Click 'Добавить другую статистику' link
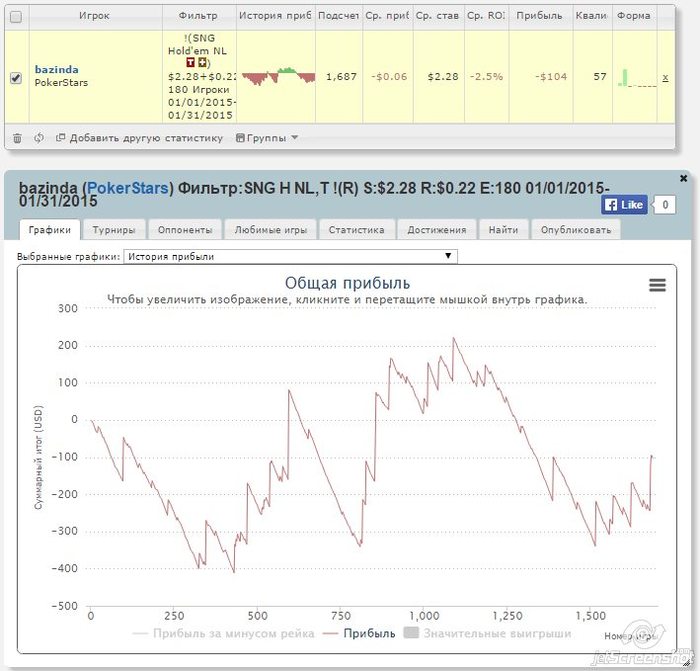 coord(139,138)
